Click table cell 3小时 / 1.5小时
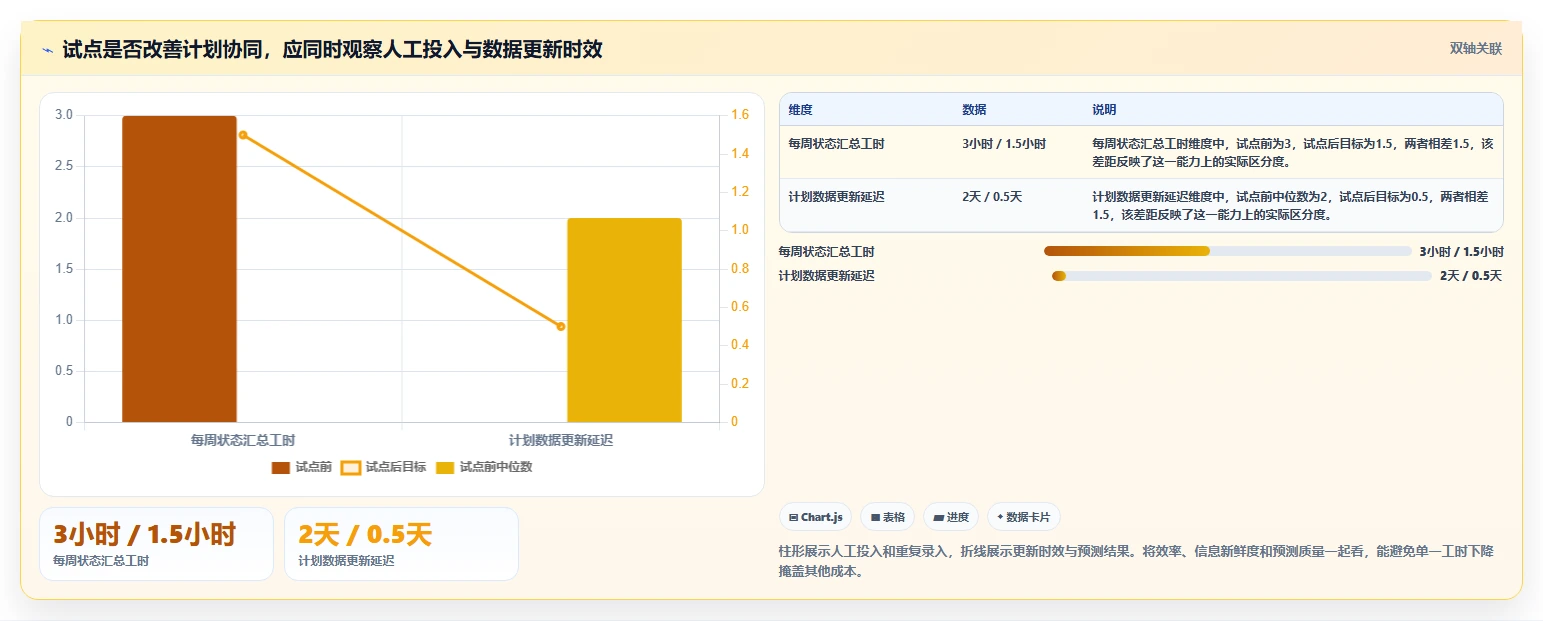The width and height of the screenshot is (1543, 621). click(1004, 144)
